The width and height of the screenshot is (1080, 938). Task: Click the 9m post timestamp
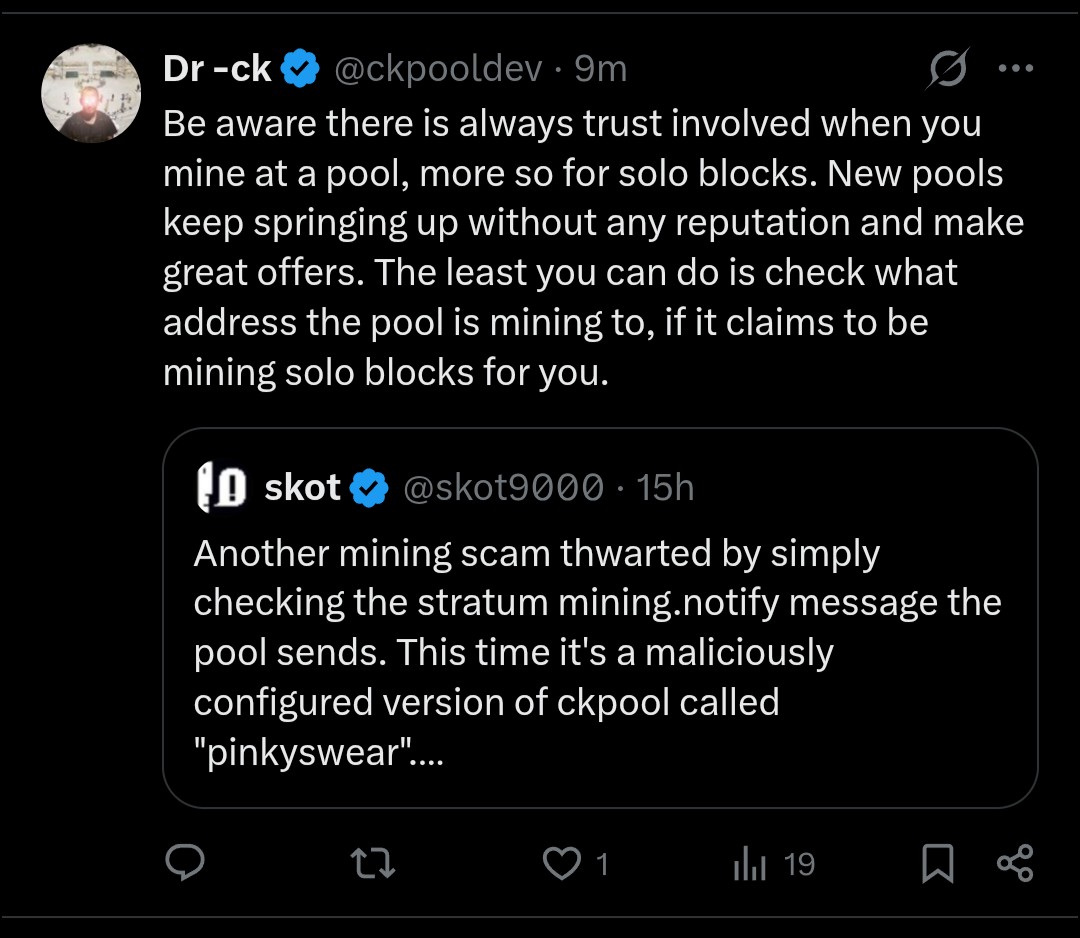click(x=601, y=69)
